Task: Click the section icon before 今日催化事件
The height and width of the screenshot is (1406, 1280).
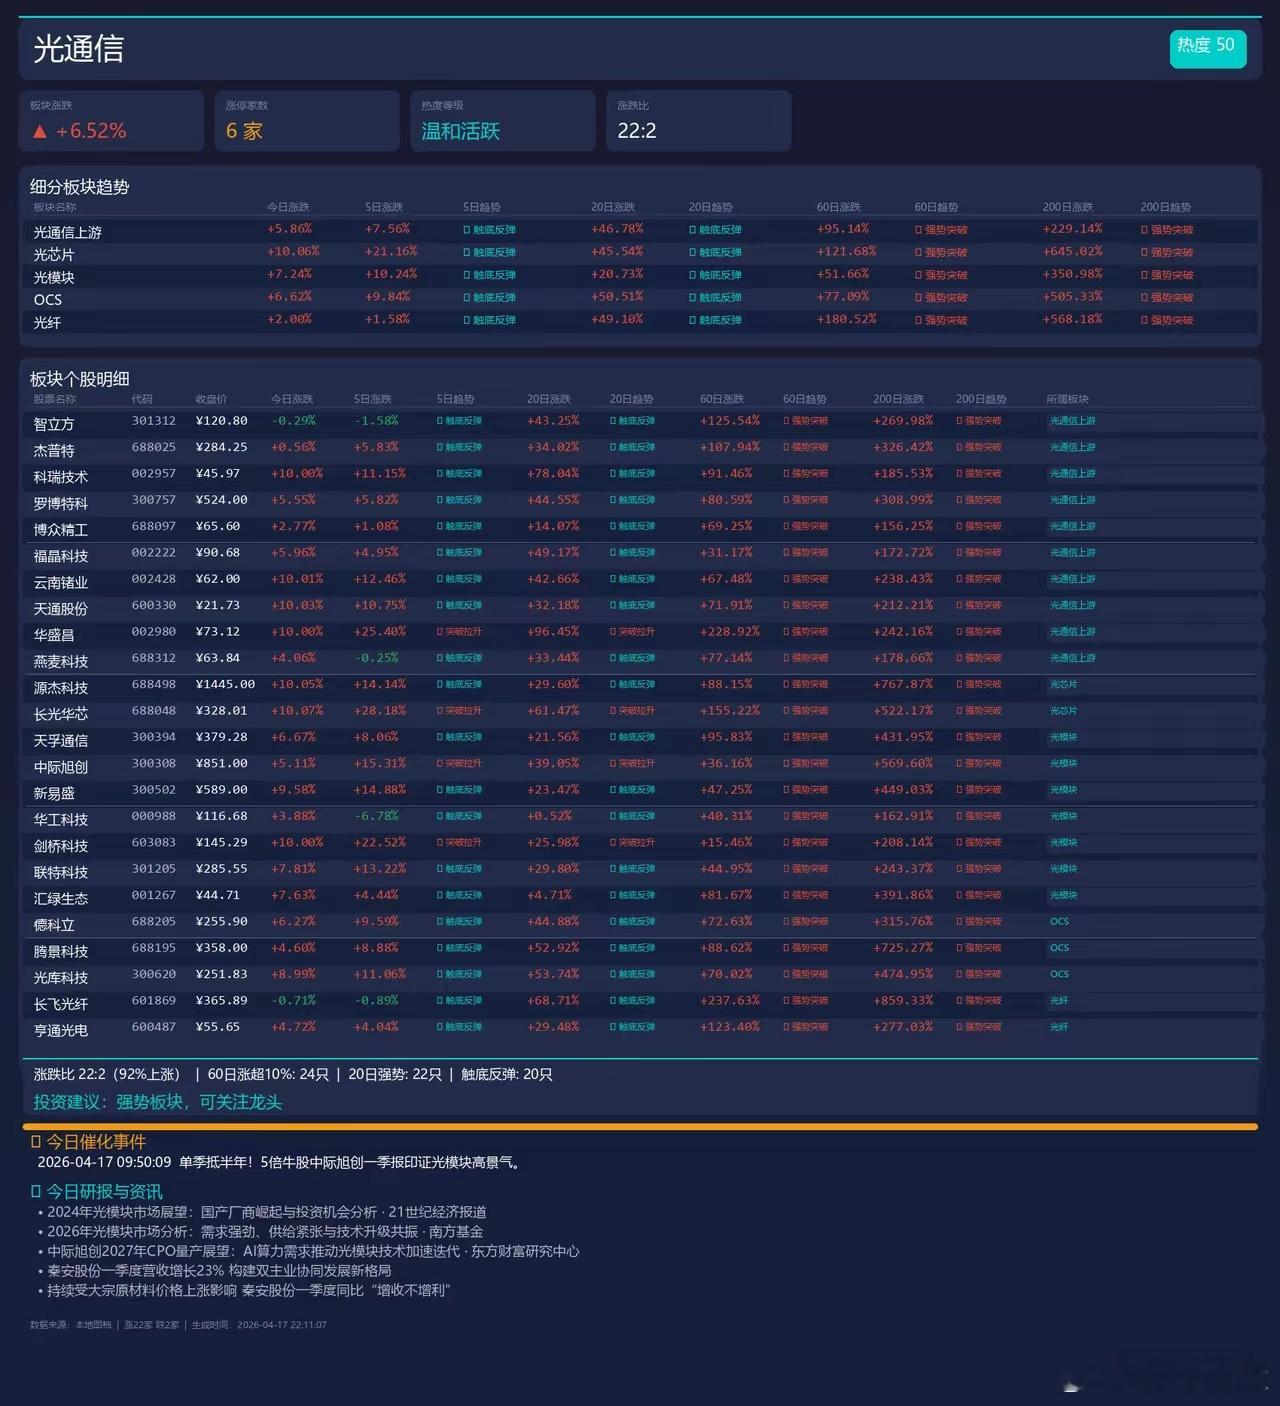Action: (37, 1141)
